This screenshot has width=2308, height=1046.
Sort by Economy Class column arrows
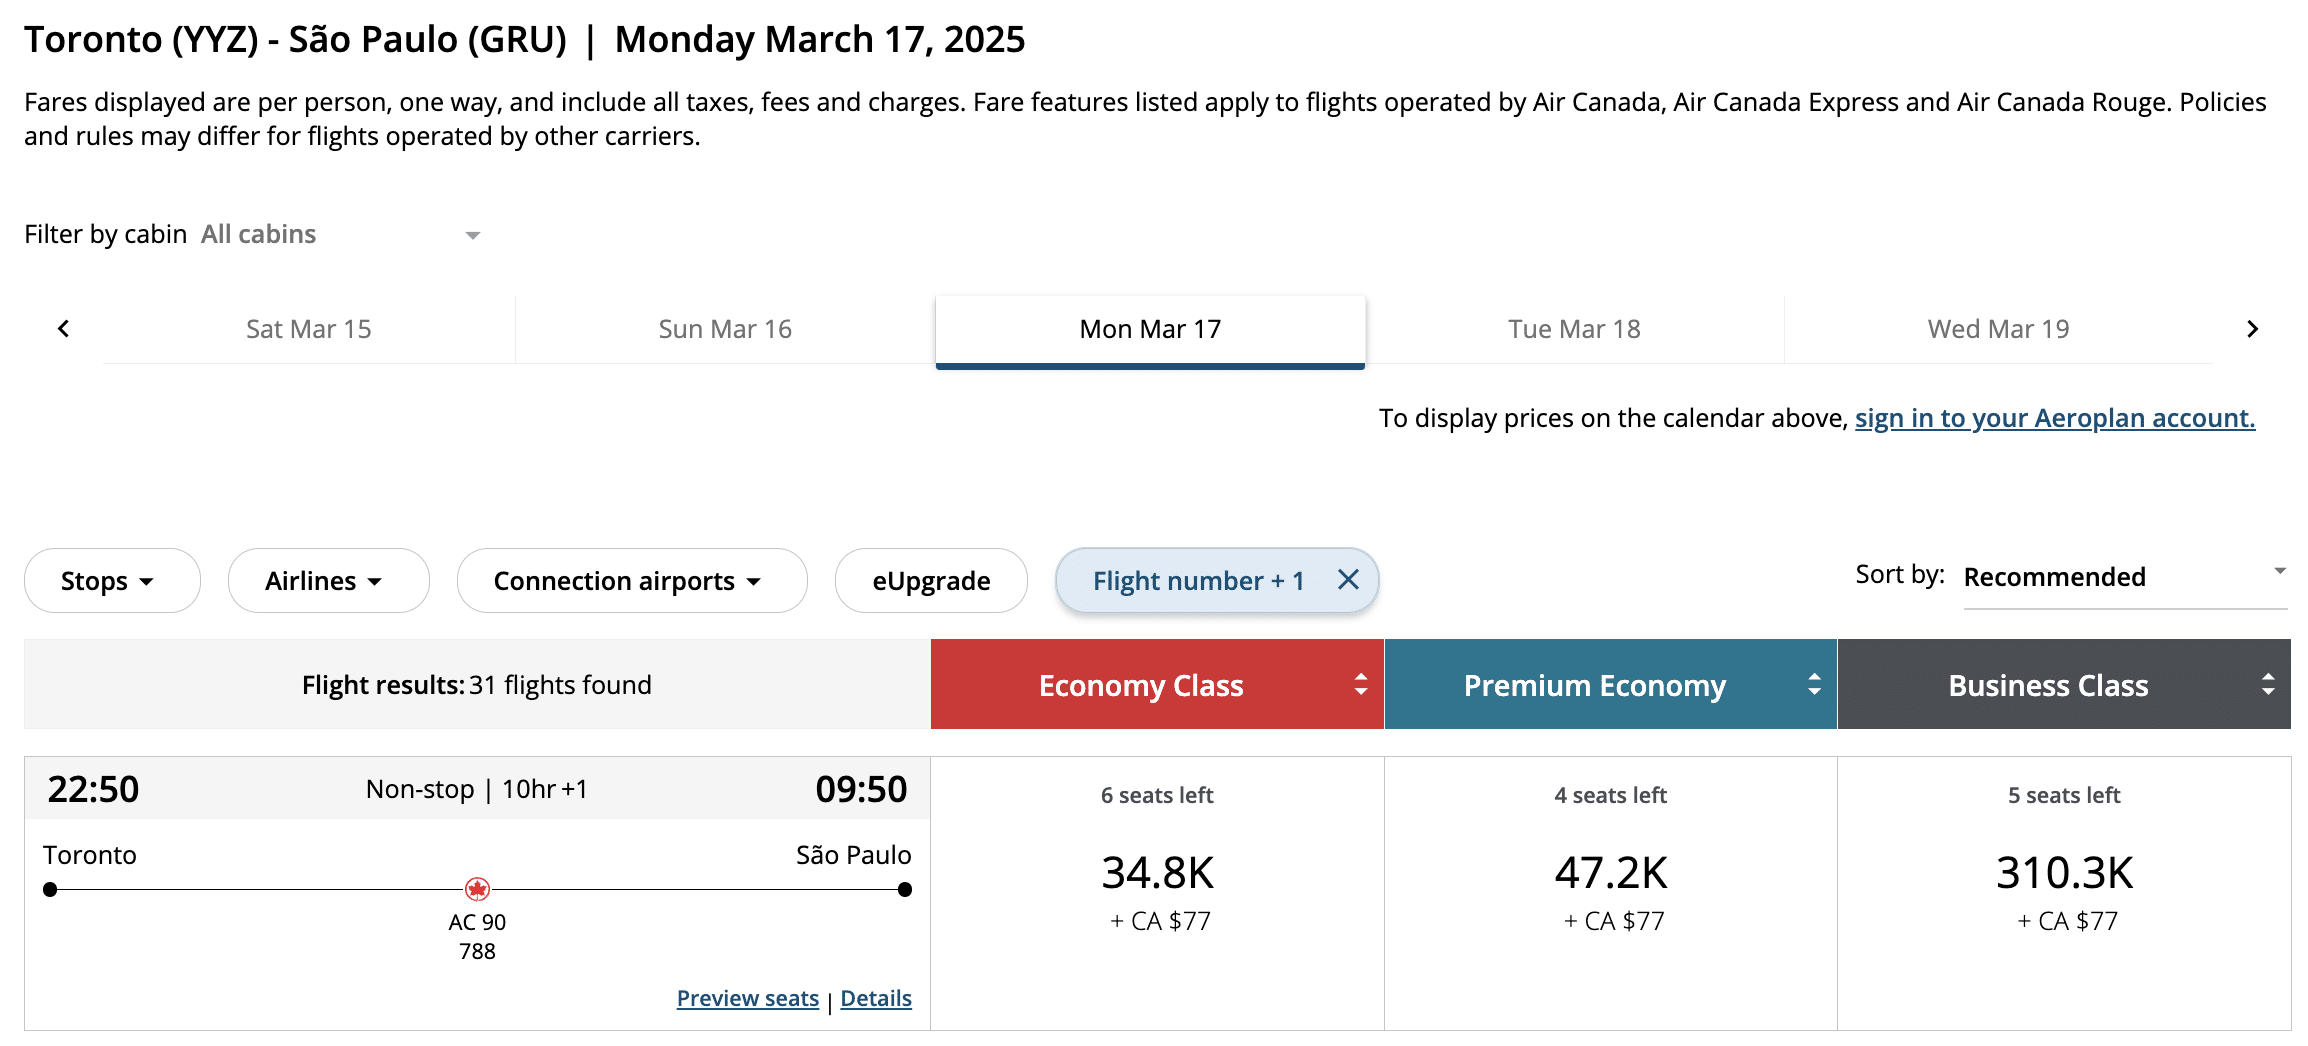[x=1360, y=685]
